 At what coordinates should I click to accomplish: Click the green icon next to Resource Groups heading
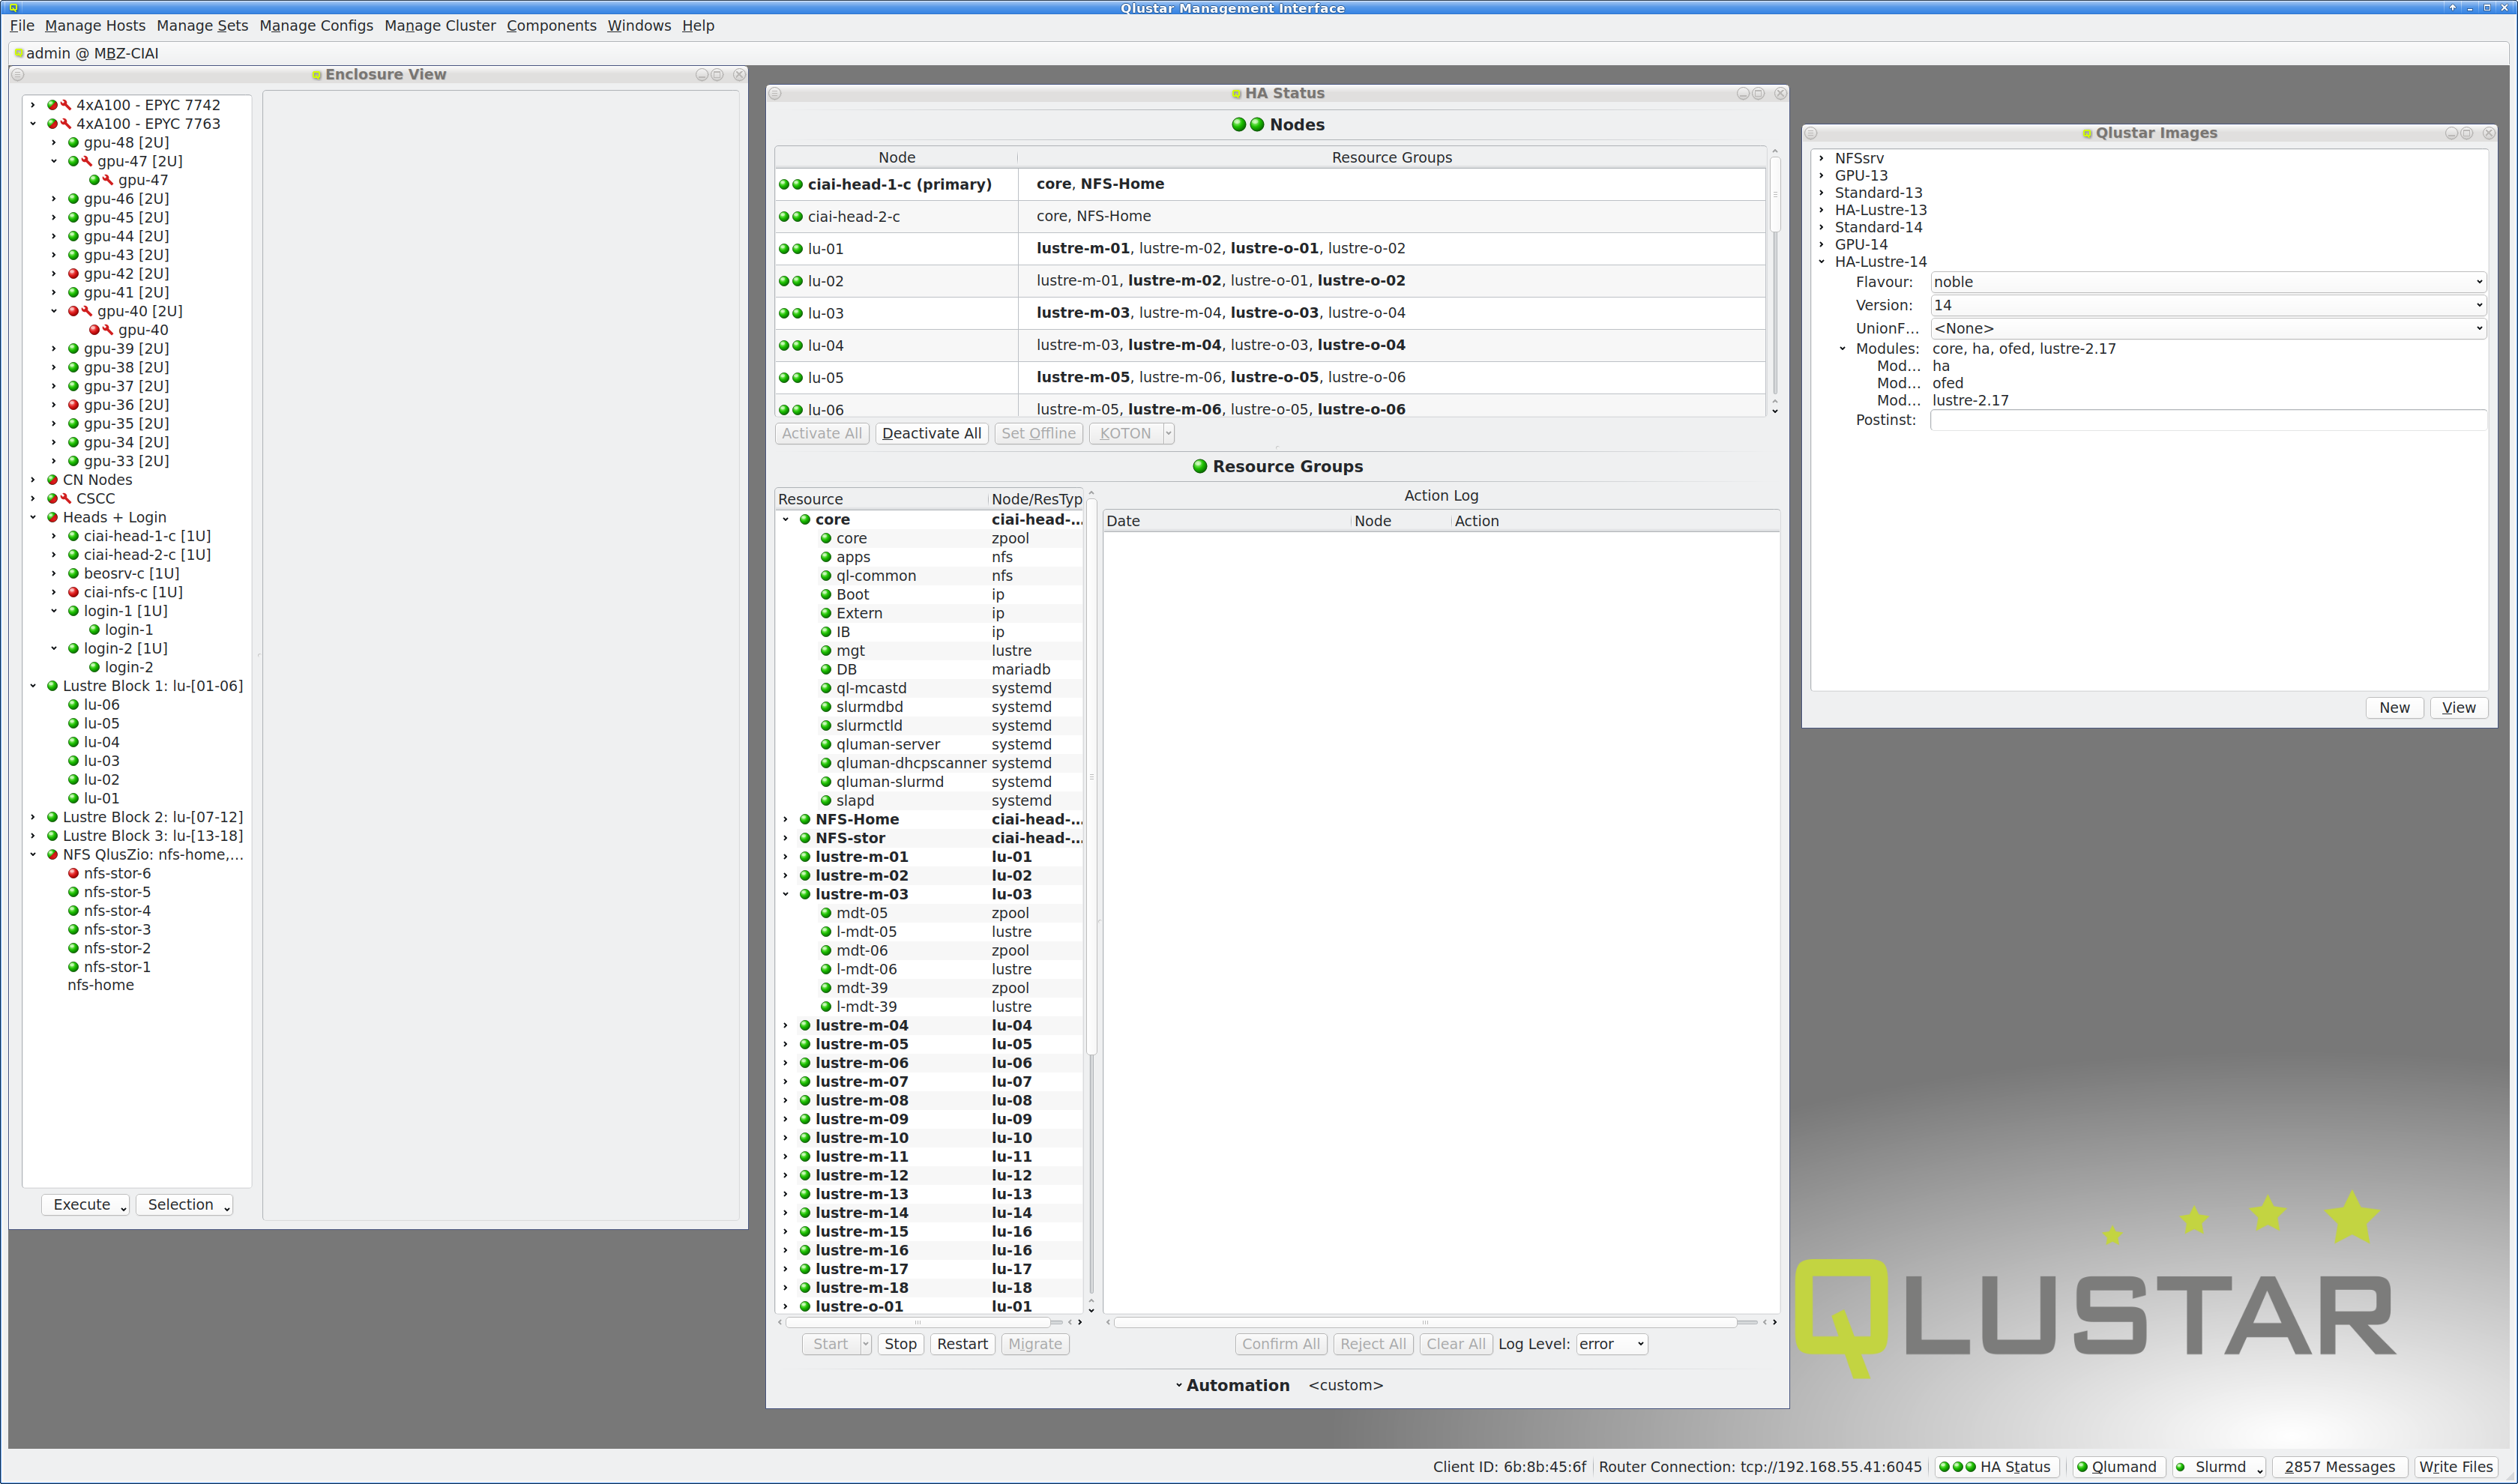(1200, 466)
